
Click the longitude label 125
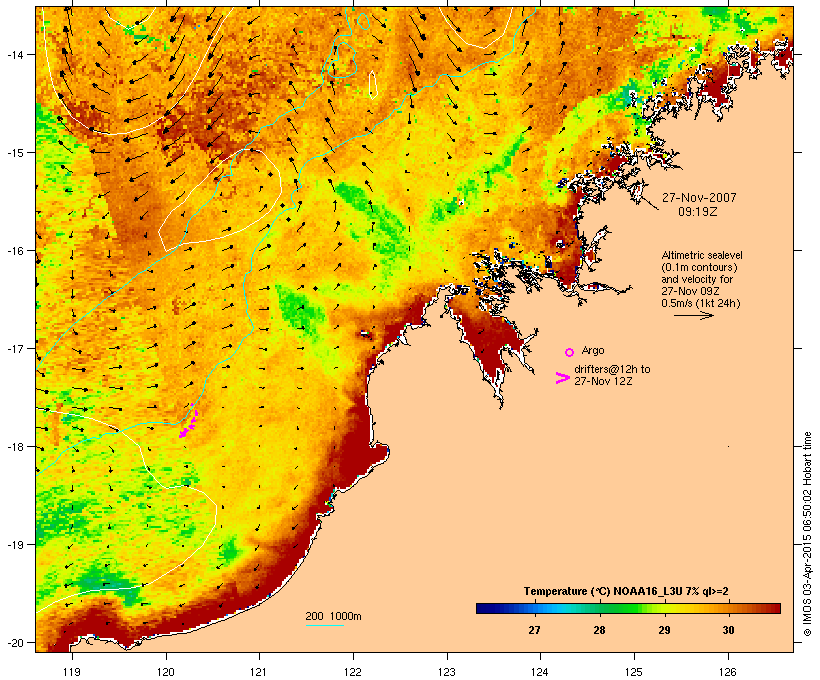[634, 672]
